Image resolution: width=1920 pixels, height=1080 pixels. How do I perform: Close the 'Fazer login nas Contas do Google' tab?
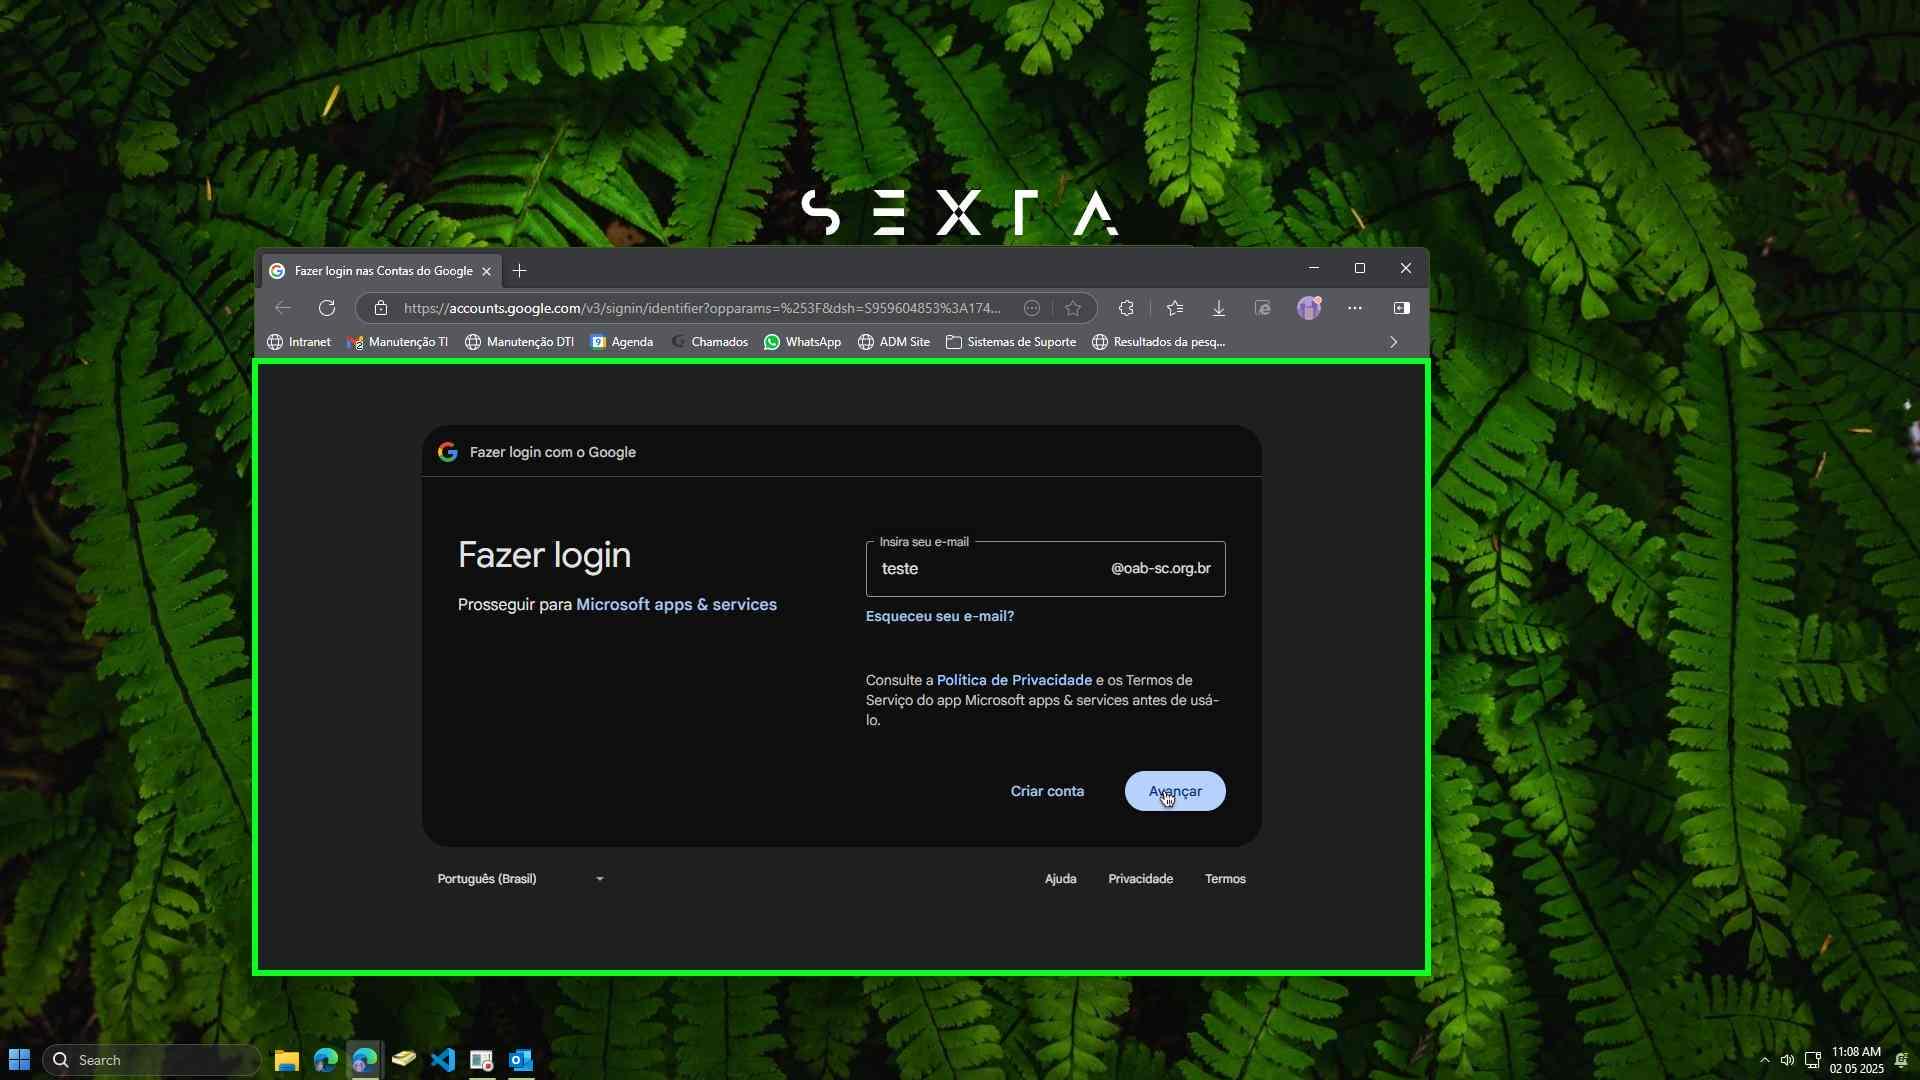[486, 271]
